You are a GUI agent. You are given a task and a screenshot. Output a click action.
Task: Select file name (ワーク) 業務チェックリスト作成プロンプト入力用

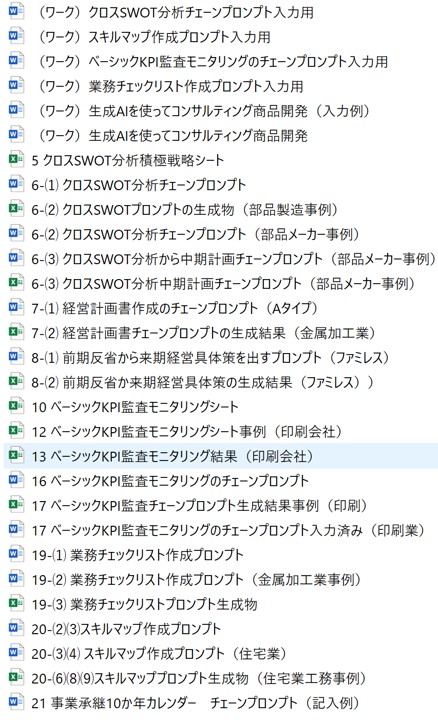point(171,86)
